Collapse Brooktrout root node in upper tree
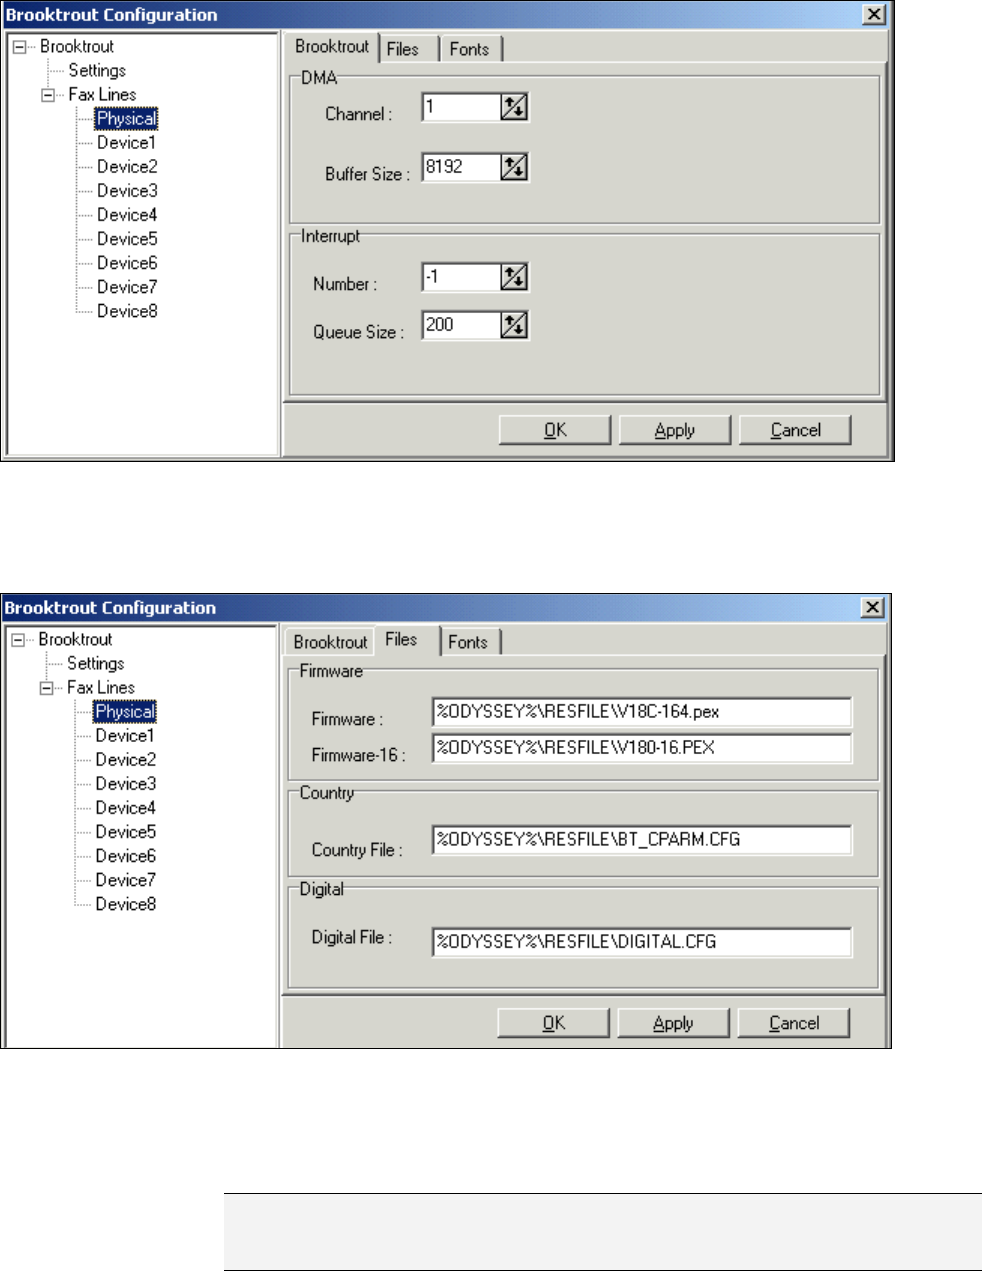The width and height of the screenshot is (982, 1271). [19, 47]
